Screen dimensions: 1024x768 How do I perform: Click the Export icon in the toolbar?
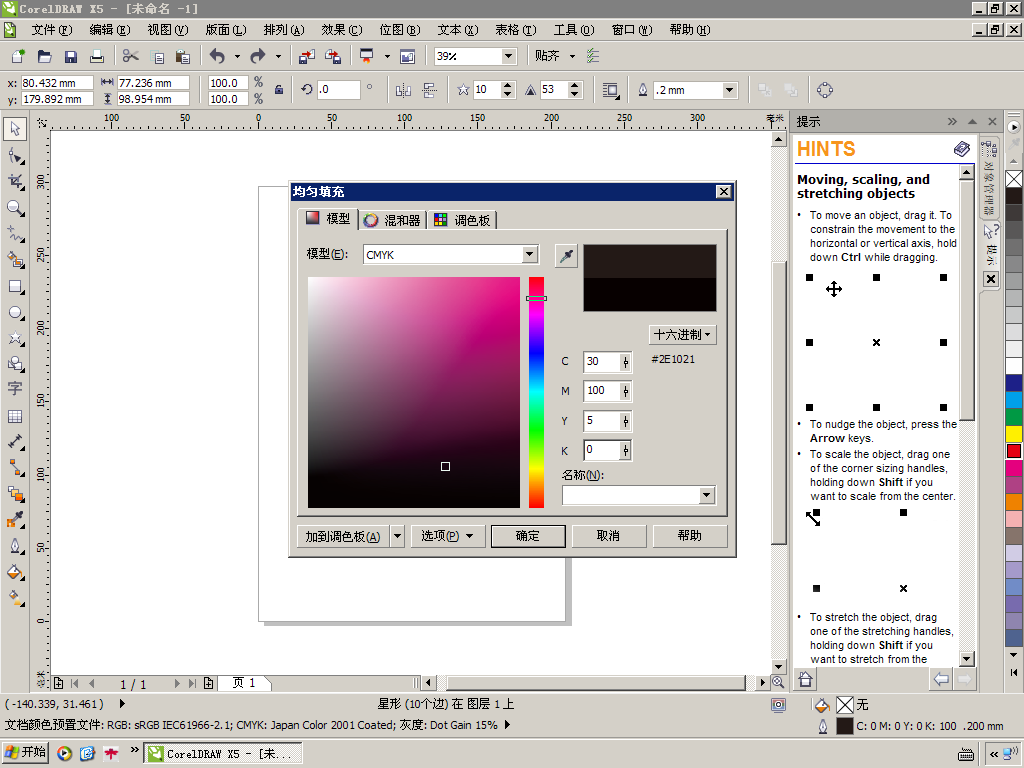(x=333, y=56)
